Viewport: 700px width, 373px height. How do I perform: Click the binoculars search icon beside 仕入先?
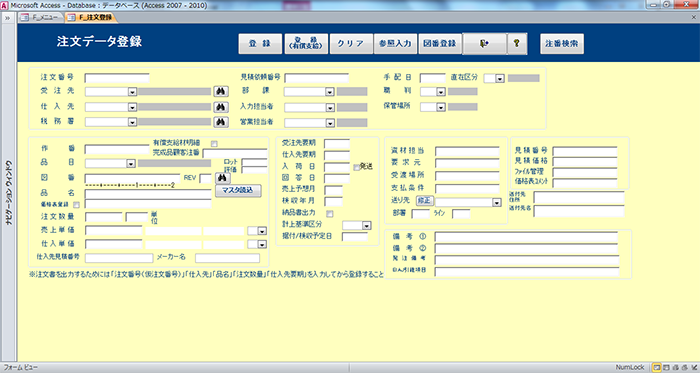[221, 107]
